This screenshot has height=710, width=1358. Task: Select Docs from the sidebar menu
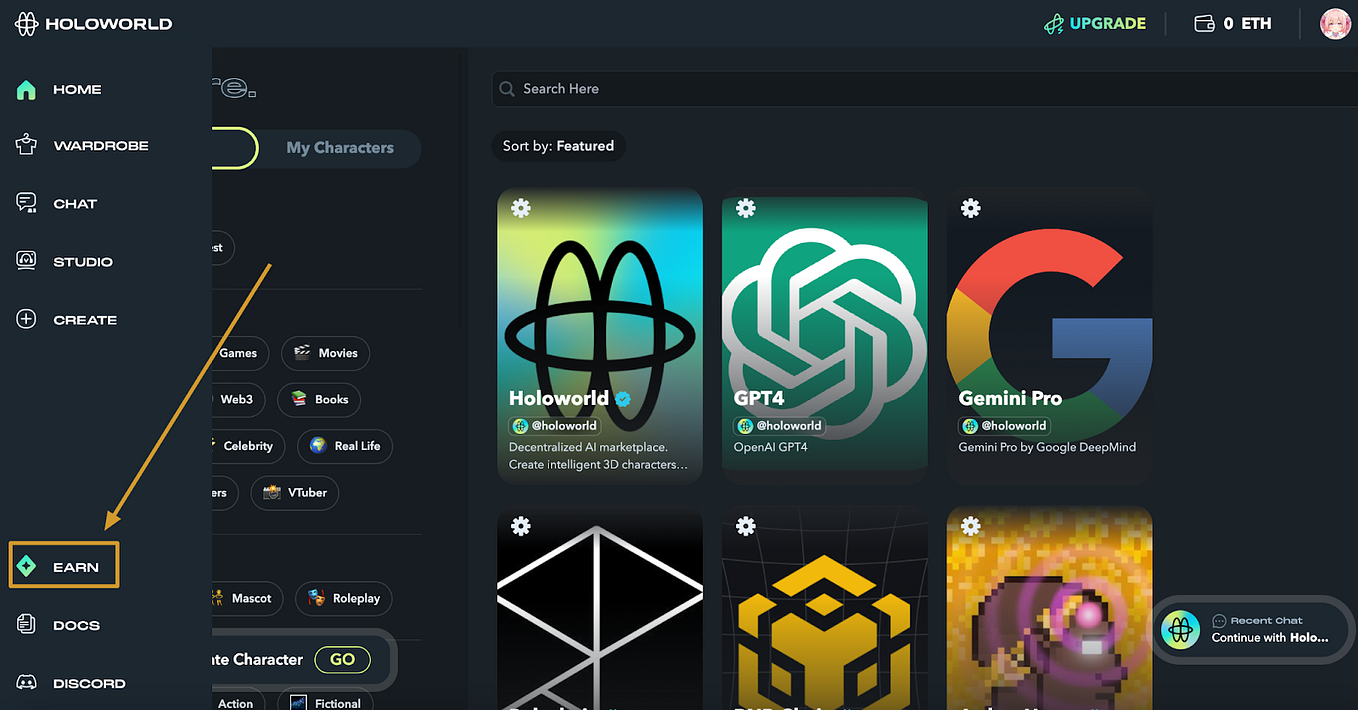pos(26,624)
